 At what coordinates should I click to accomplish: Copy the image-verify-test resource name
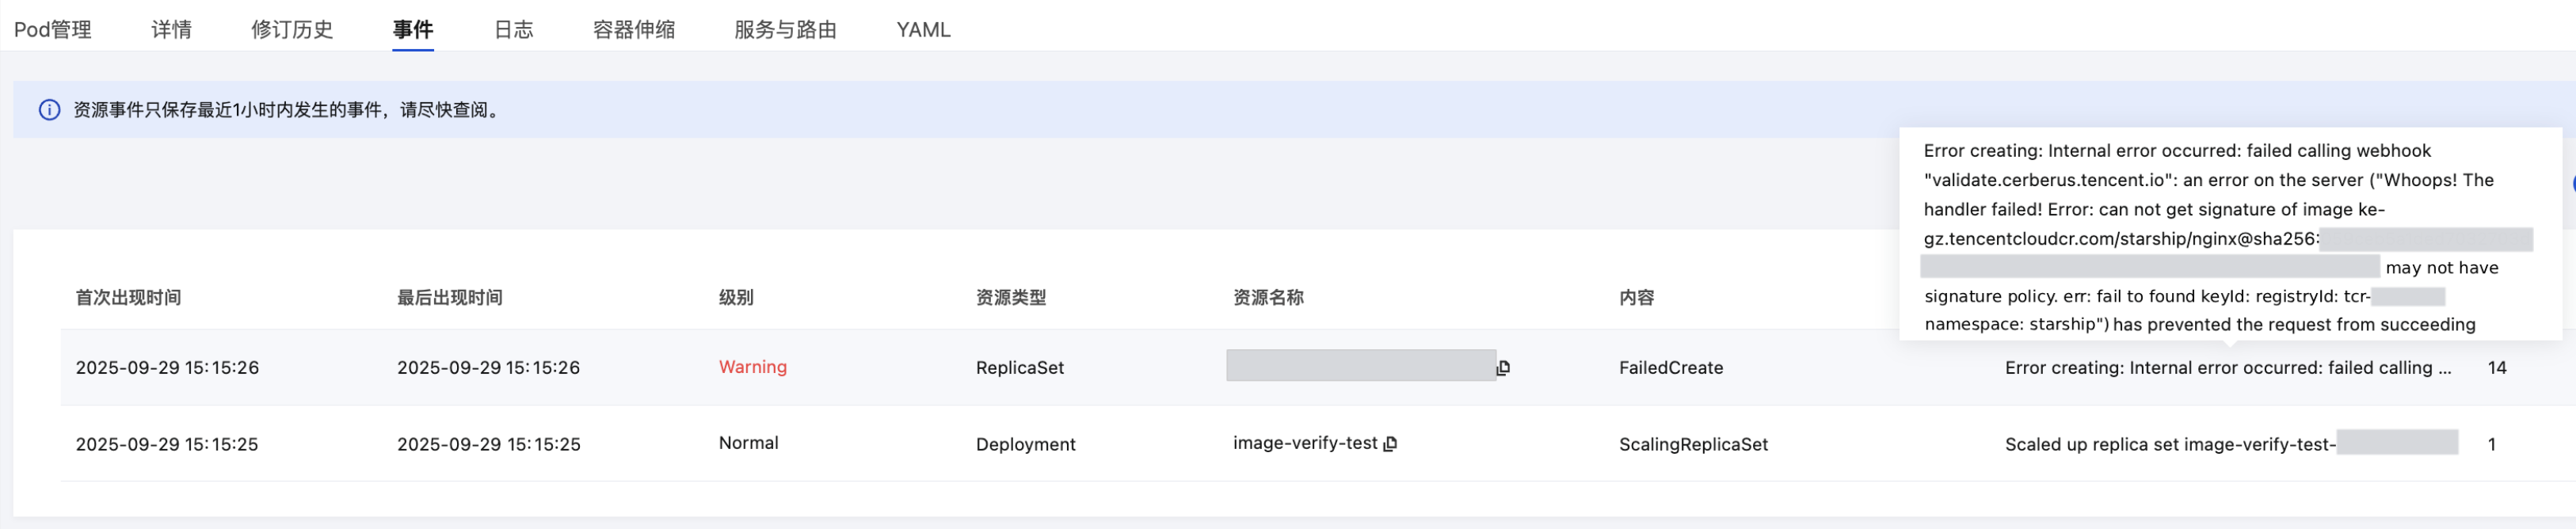1390,444
